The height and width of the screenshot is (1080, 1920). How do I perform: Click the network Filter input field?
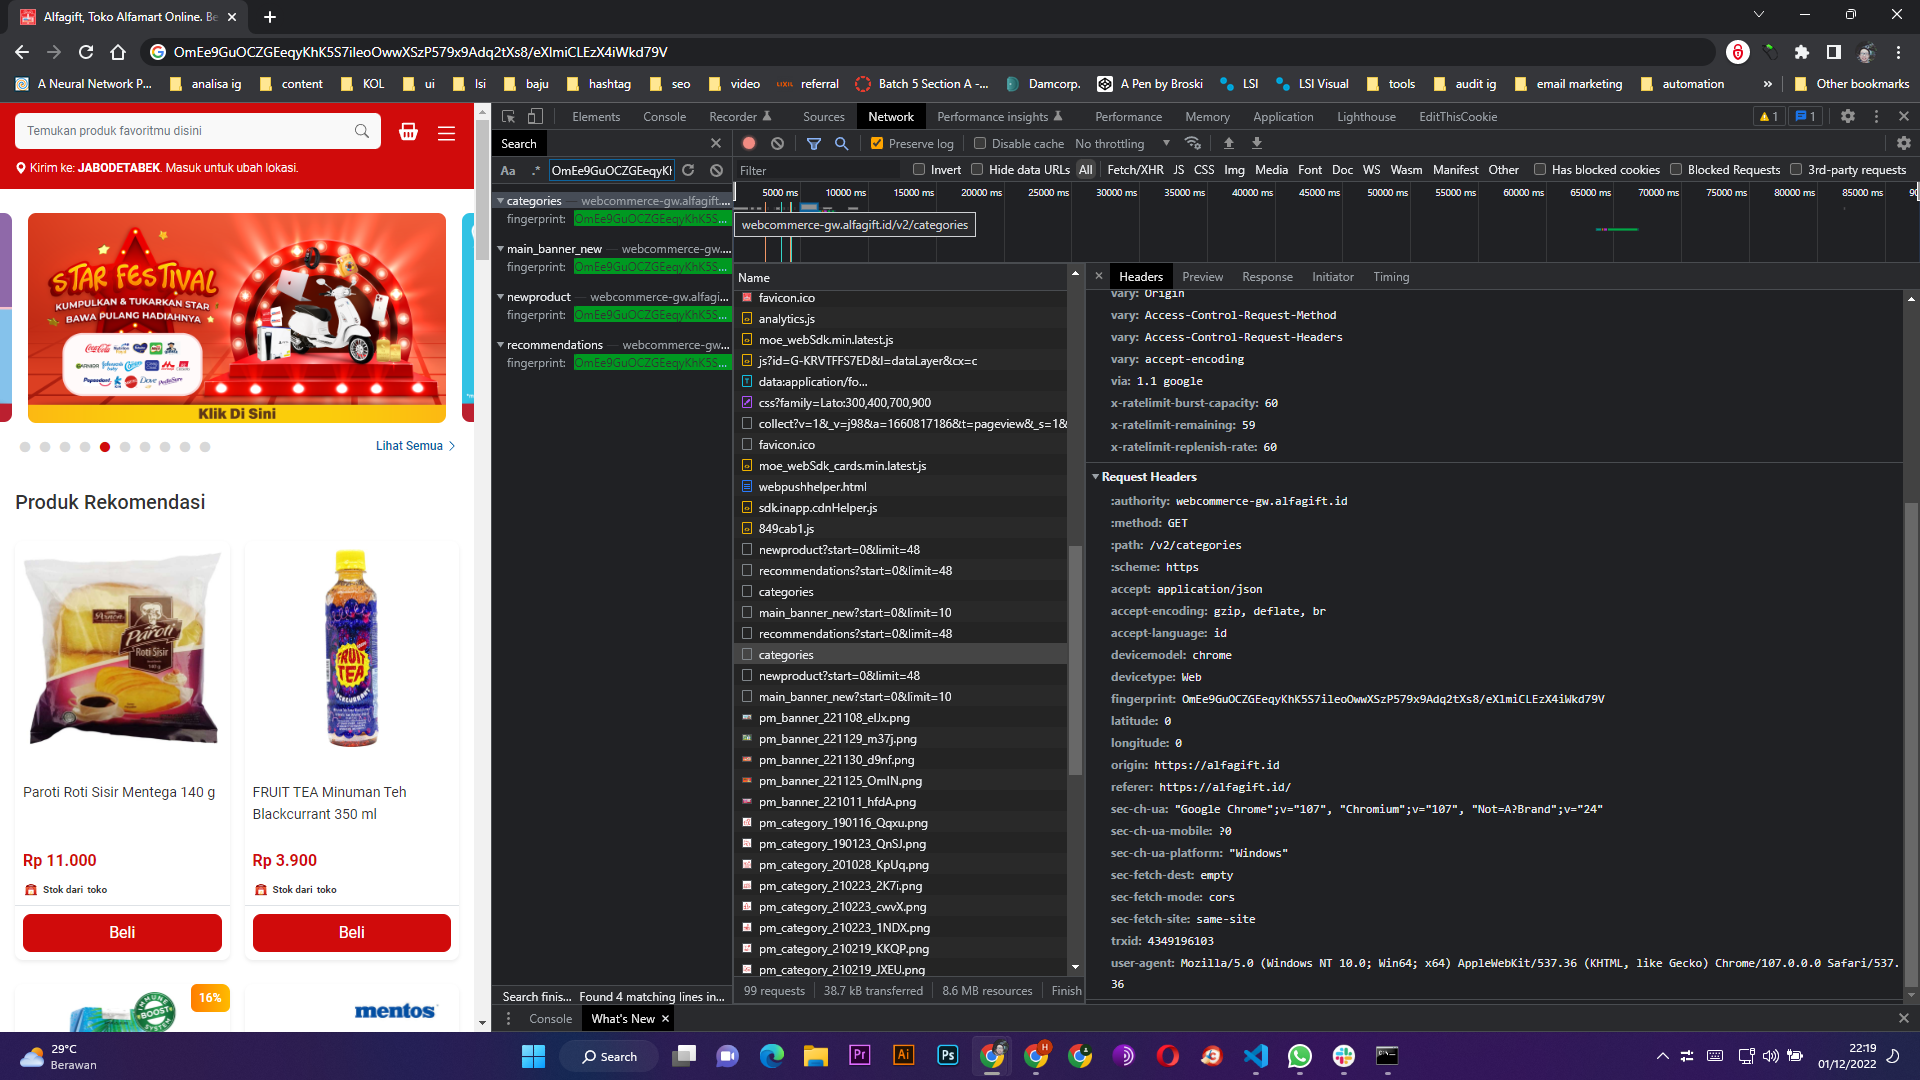817,171
